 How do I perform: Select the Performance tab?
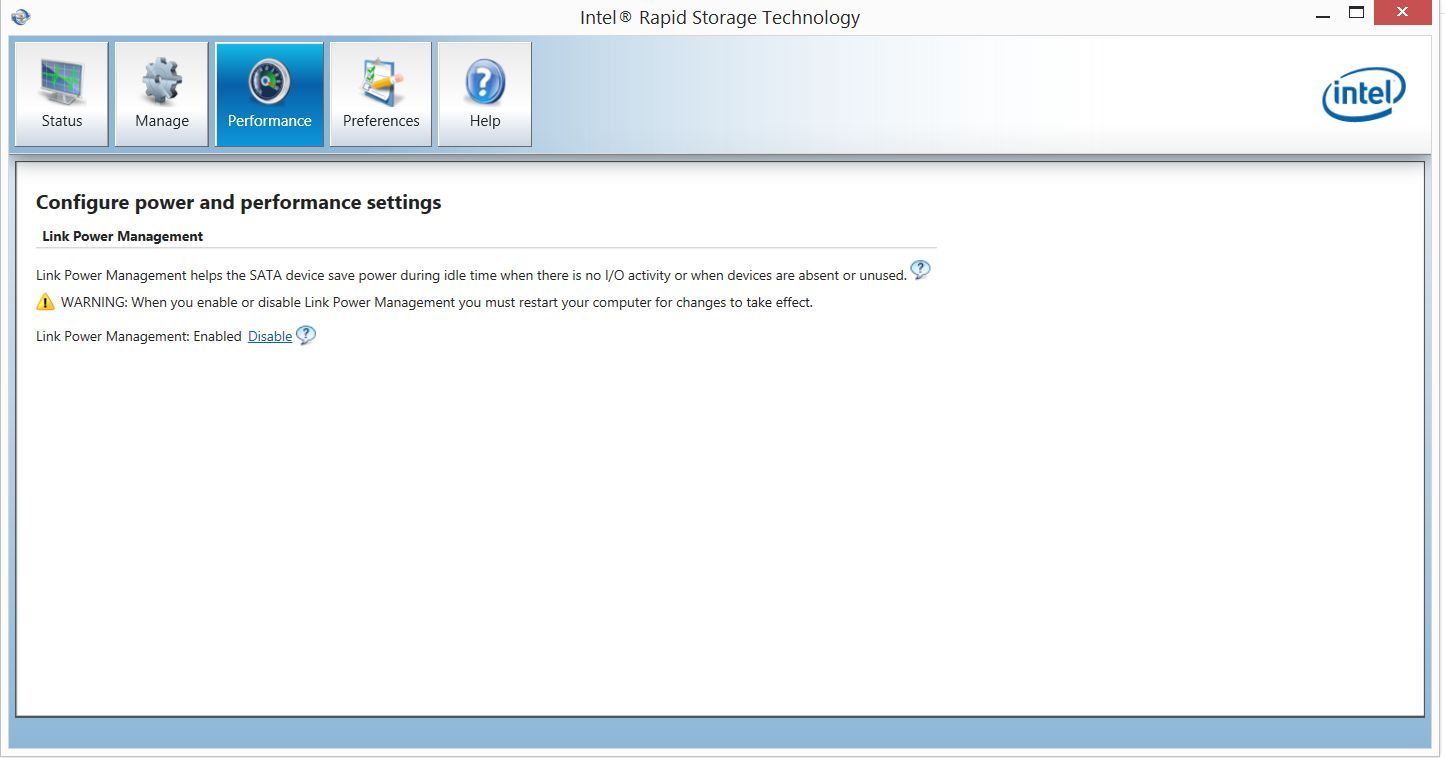click(270, 94)
